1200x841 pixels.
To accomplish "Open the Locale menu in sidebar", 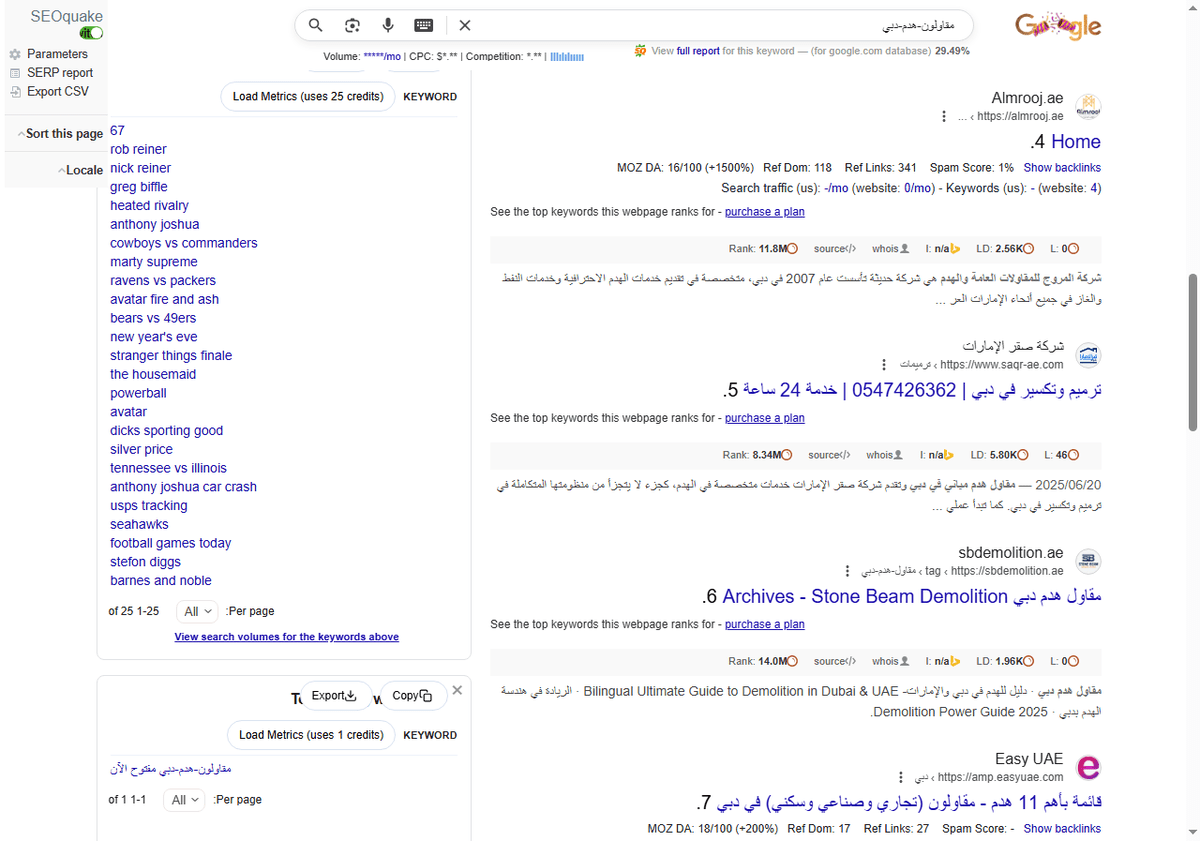I will tap(81, 169).
